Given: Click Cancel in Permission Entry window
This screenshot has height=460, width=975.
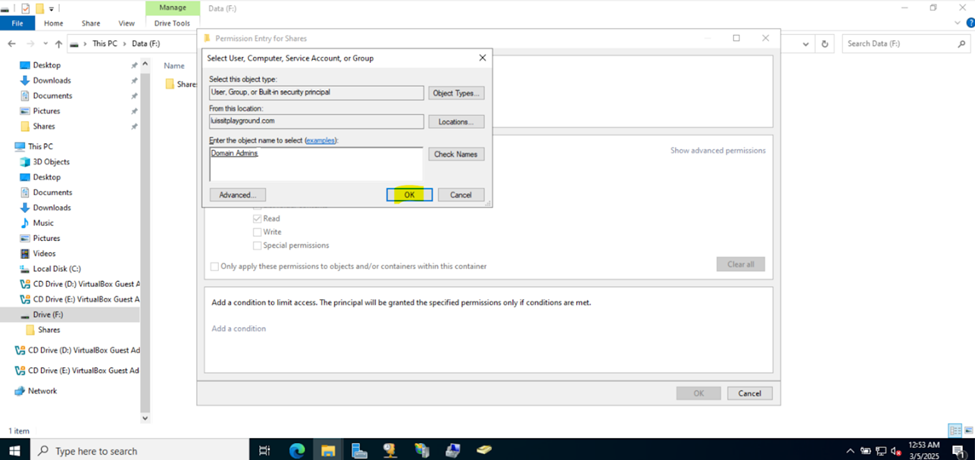Looking at the screenshot, I should pos(749,393).
